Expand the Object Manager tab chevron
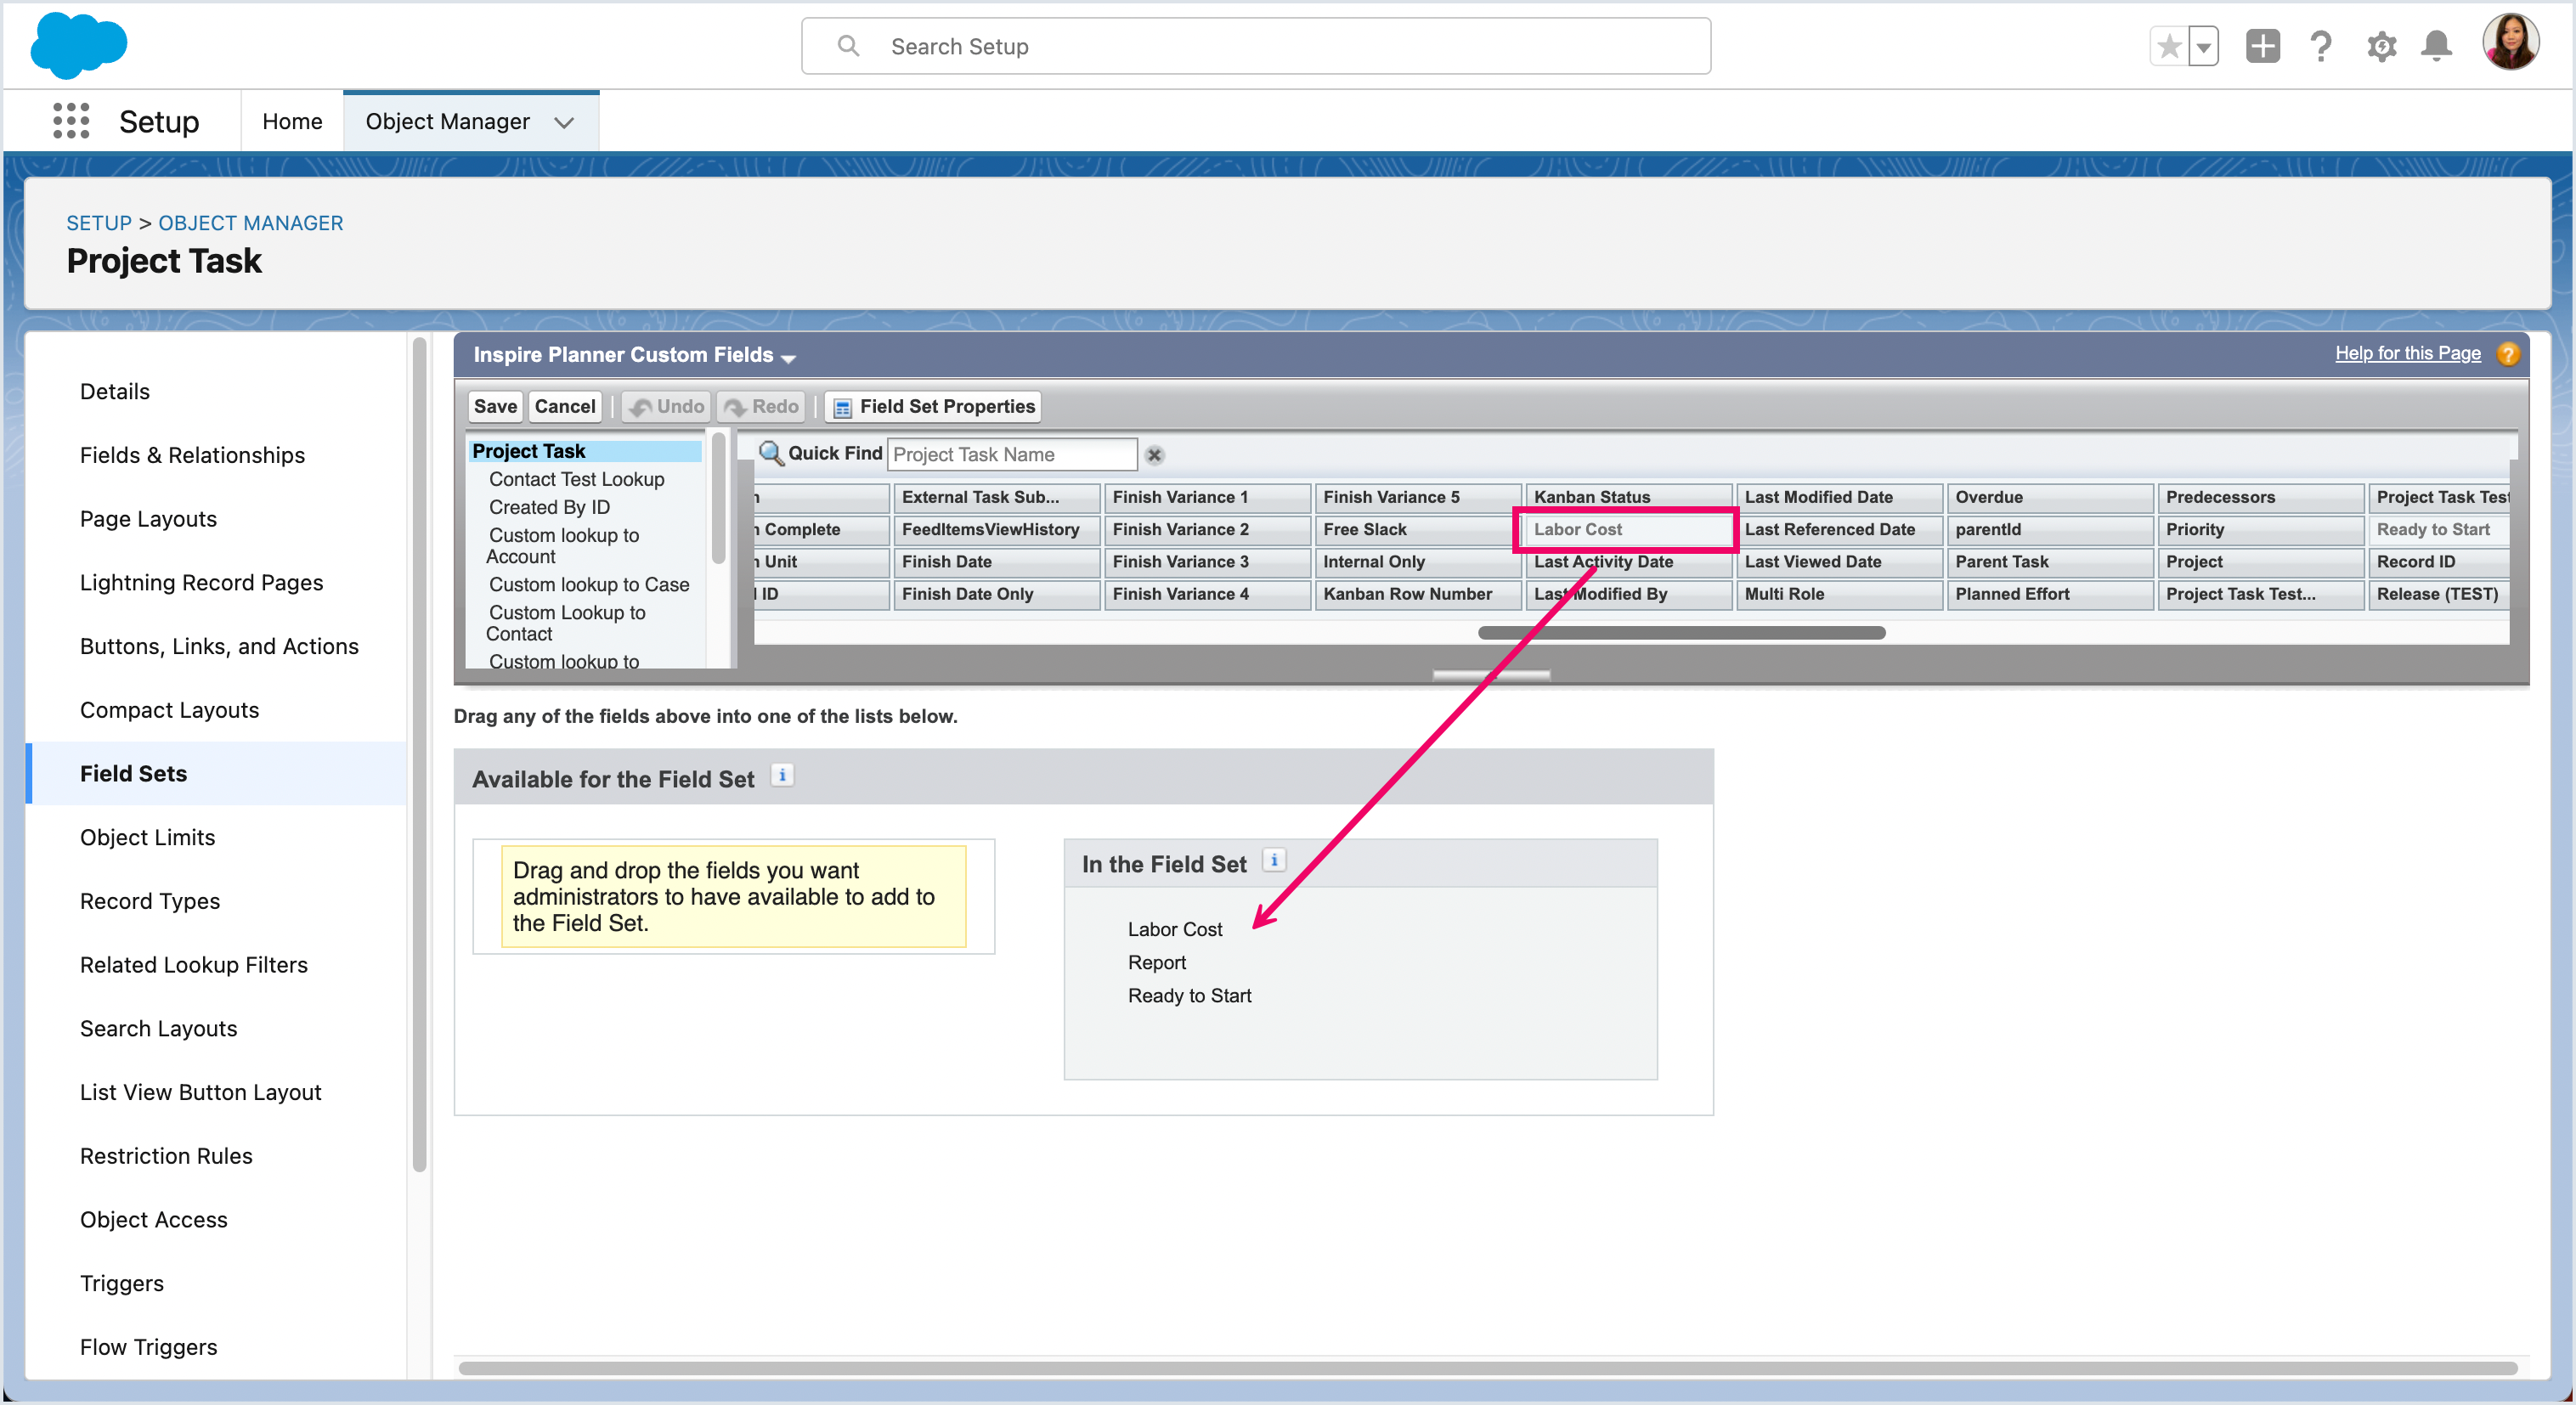Screen dimensions: 2576x1405 (x=564, y=122)
